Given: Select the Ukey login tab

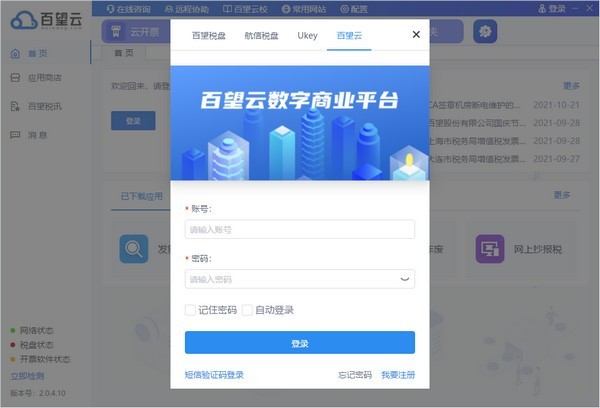Looking at the screenshot, I should pos(307,36).
